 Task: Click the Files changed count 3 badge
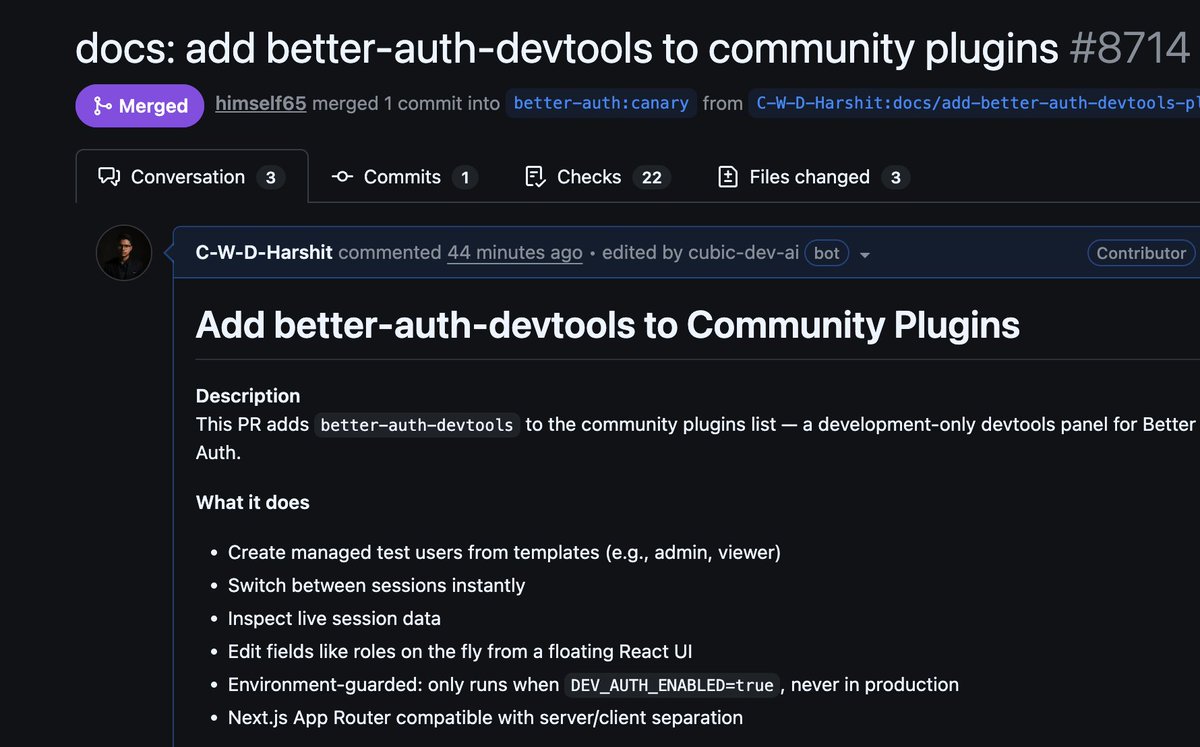[895, 178]
